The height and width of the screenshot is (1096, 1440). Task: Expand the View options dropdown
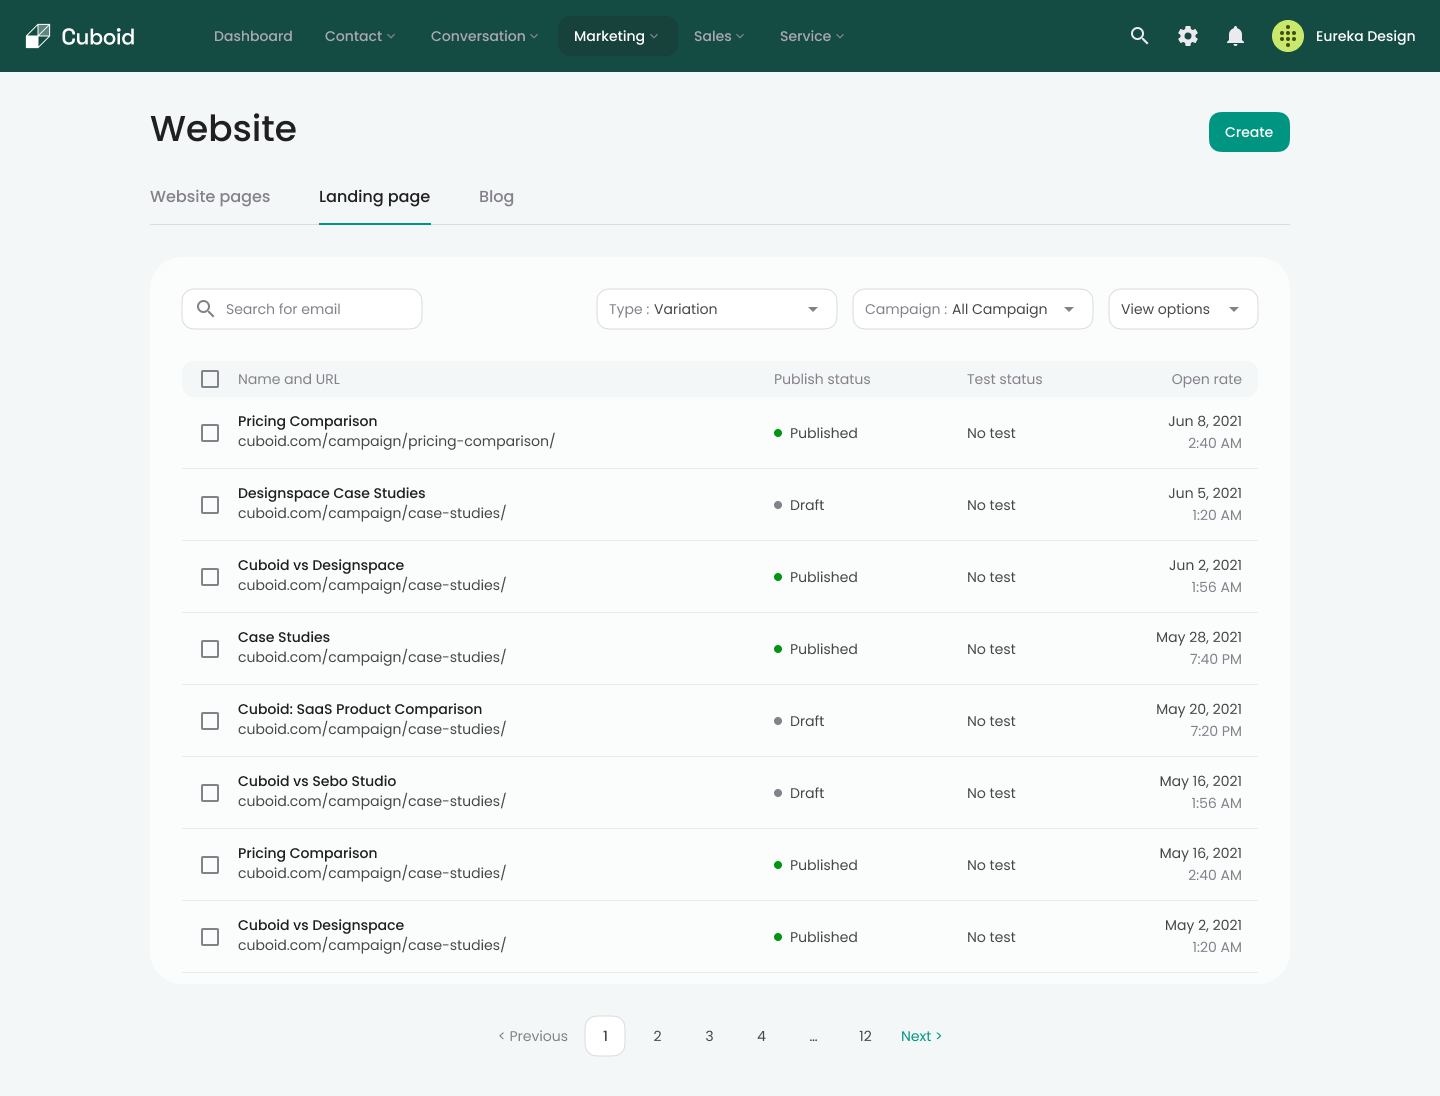tap(1183, 309)
